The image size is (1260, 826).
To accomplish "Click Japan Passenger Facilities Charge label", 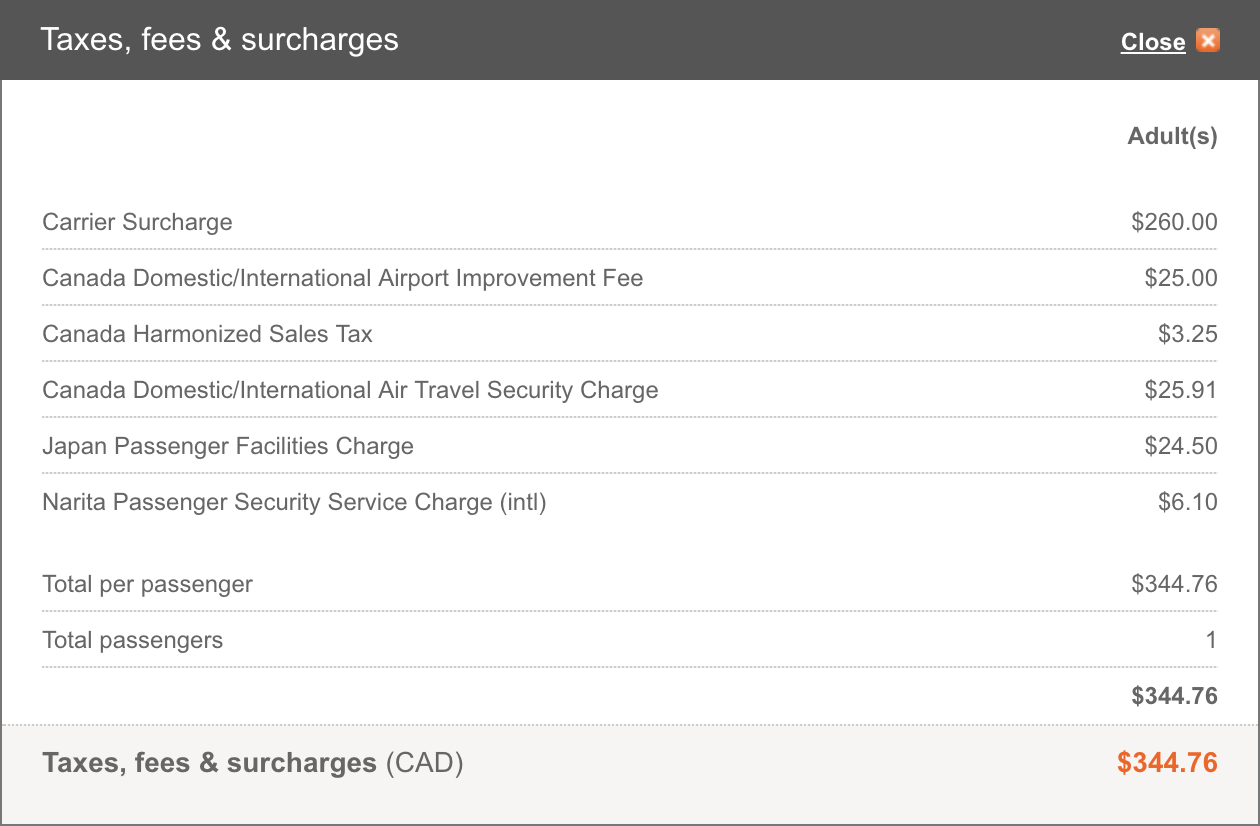I will pyautogui.click(x=228, y=446).
